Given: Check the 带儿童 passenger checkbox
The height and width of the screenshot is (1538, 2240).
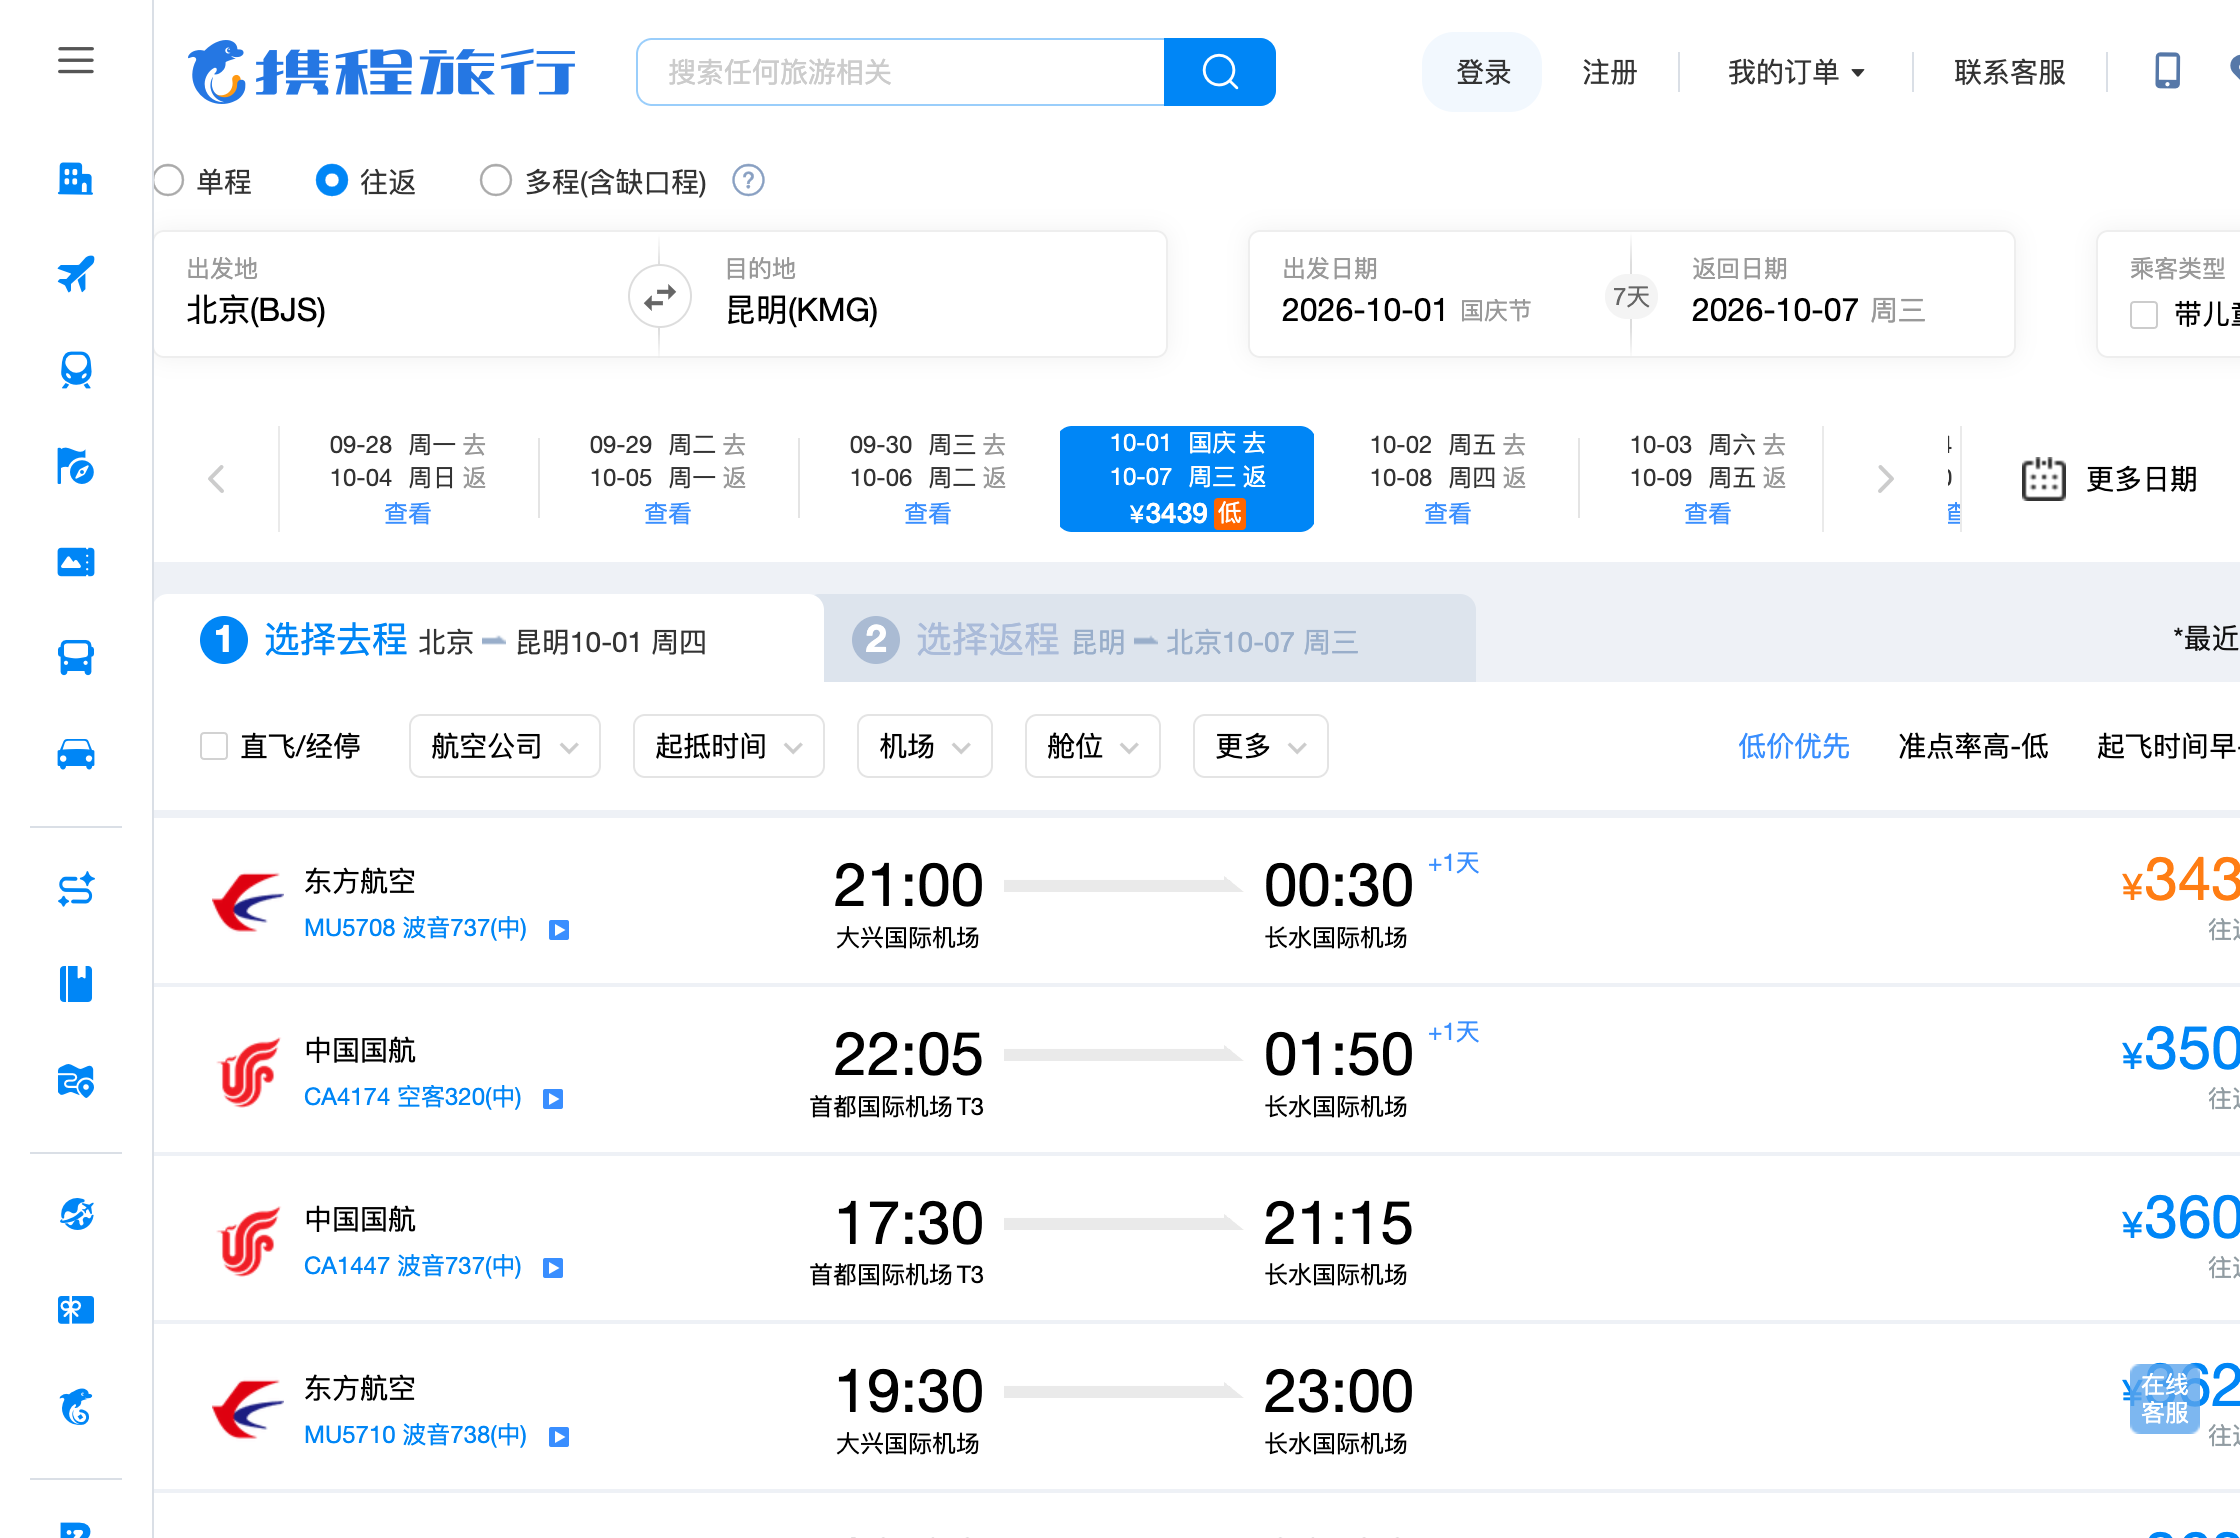Looking at the screenshot, I should [x=2143, y=315].
